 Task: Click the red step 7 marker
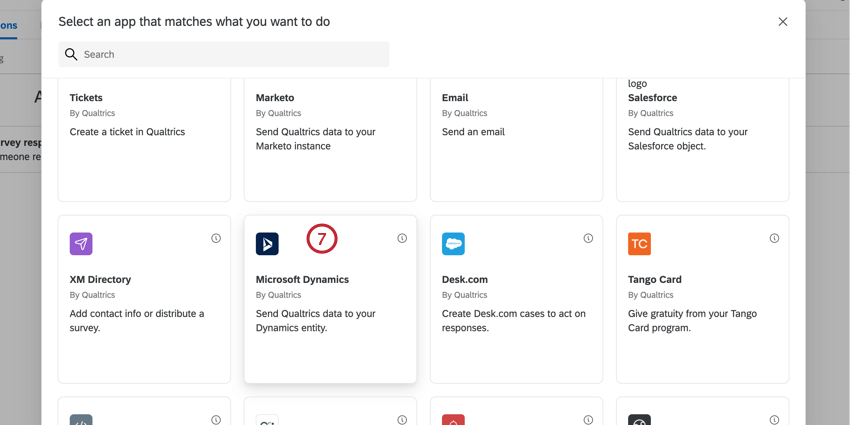pyautogui.click(x=322, y=239)
